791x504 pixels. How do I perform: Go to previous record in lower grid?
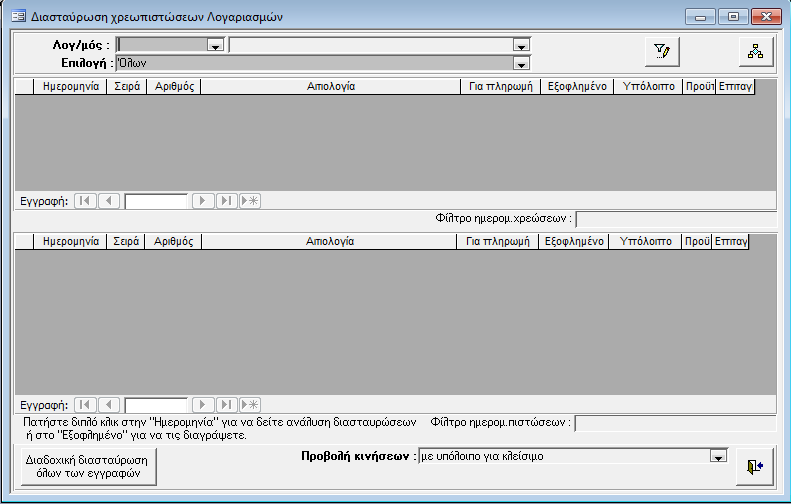[109, 405]
